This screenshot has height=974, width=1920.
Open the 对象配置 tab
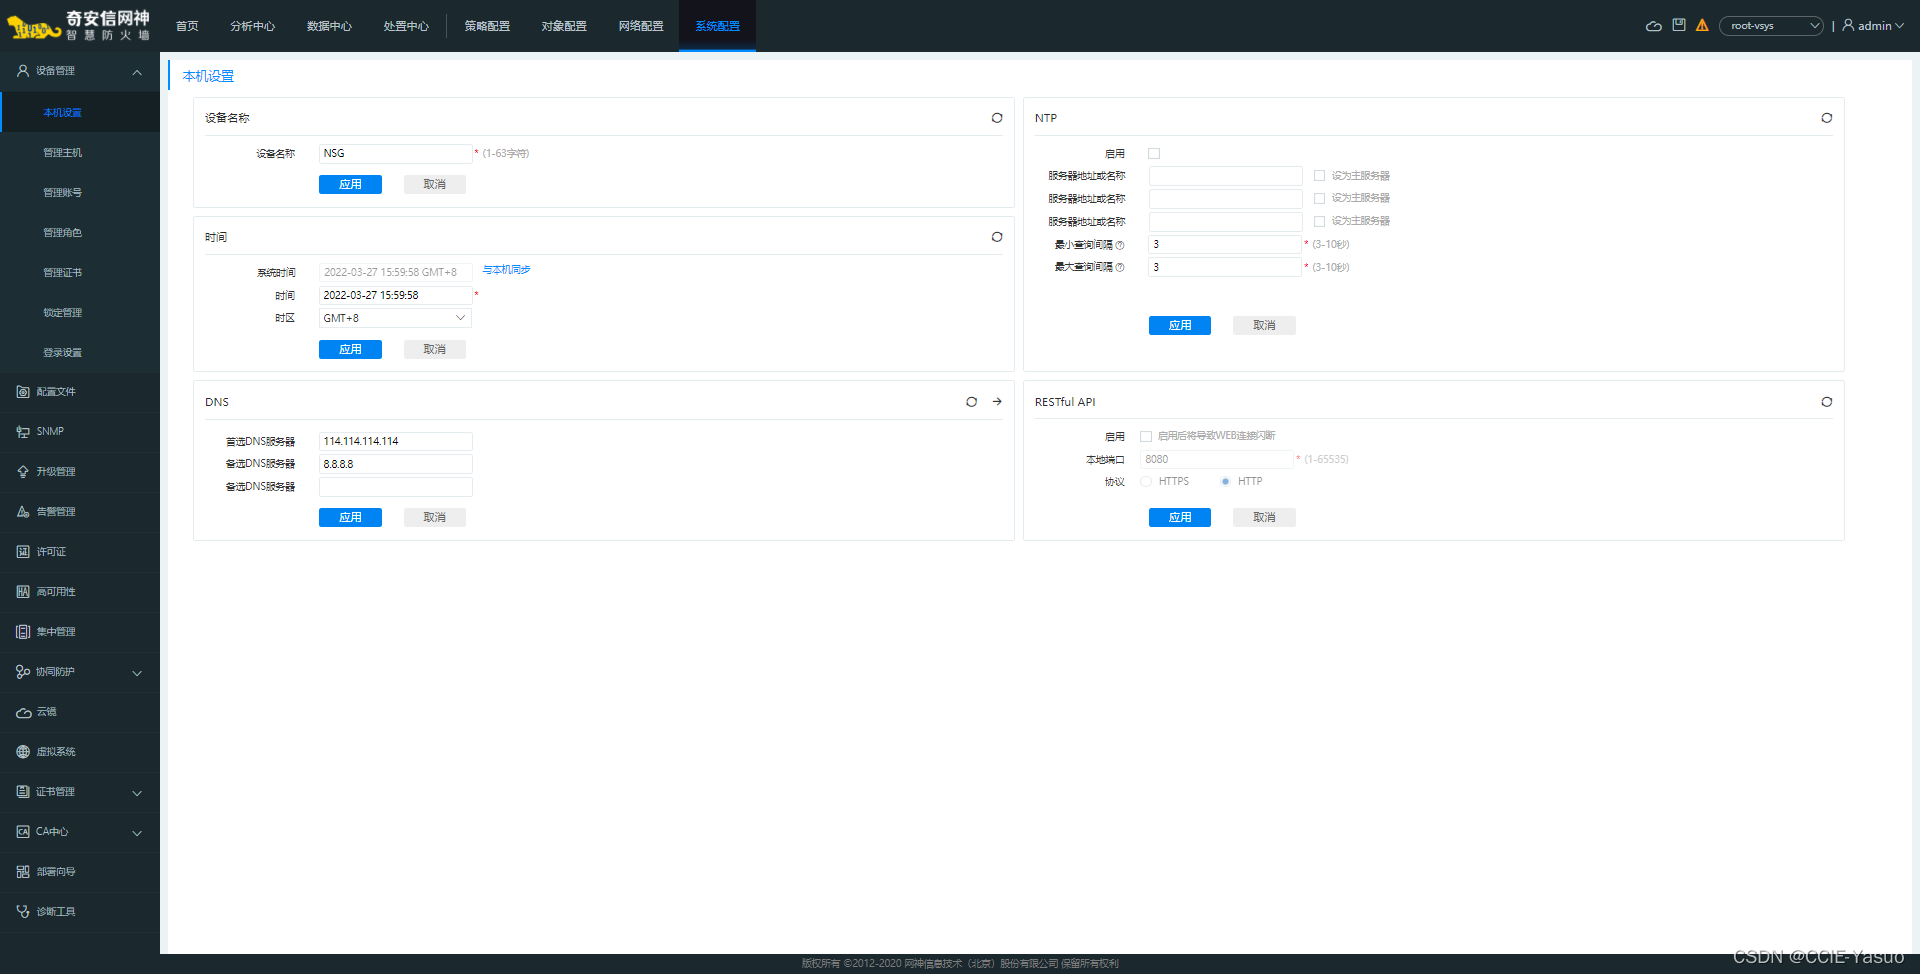[564, 26]
